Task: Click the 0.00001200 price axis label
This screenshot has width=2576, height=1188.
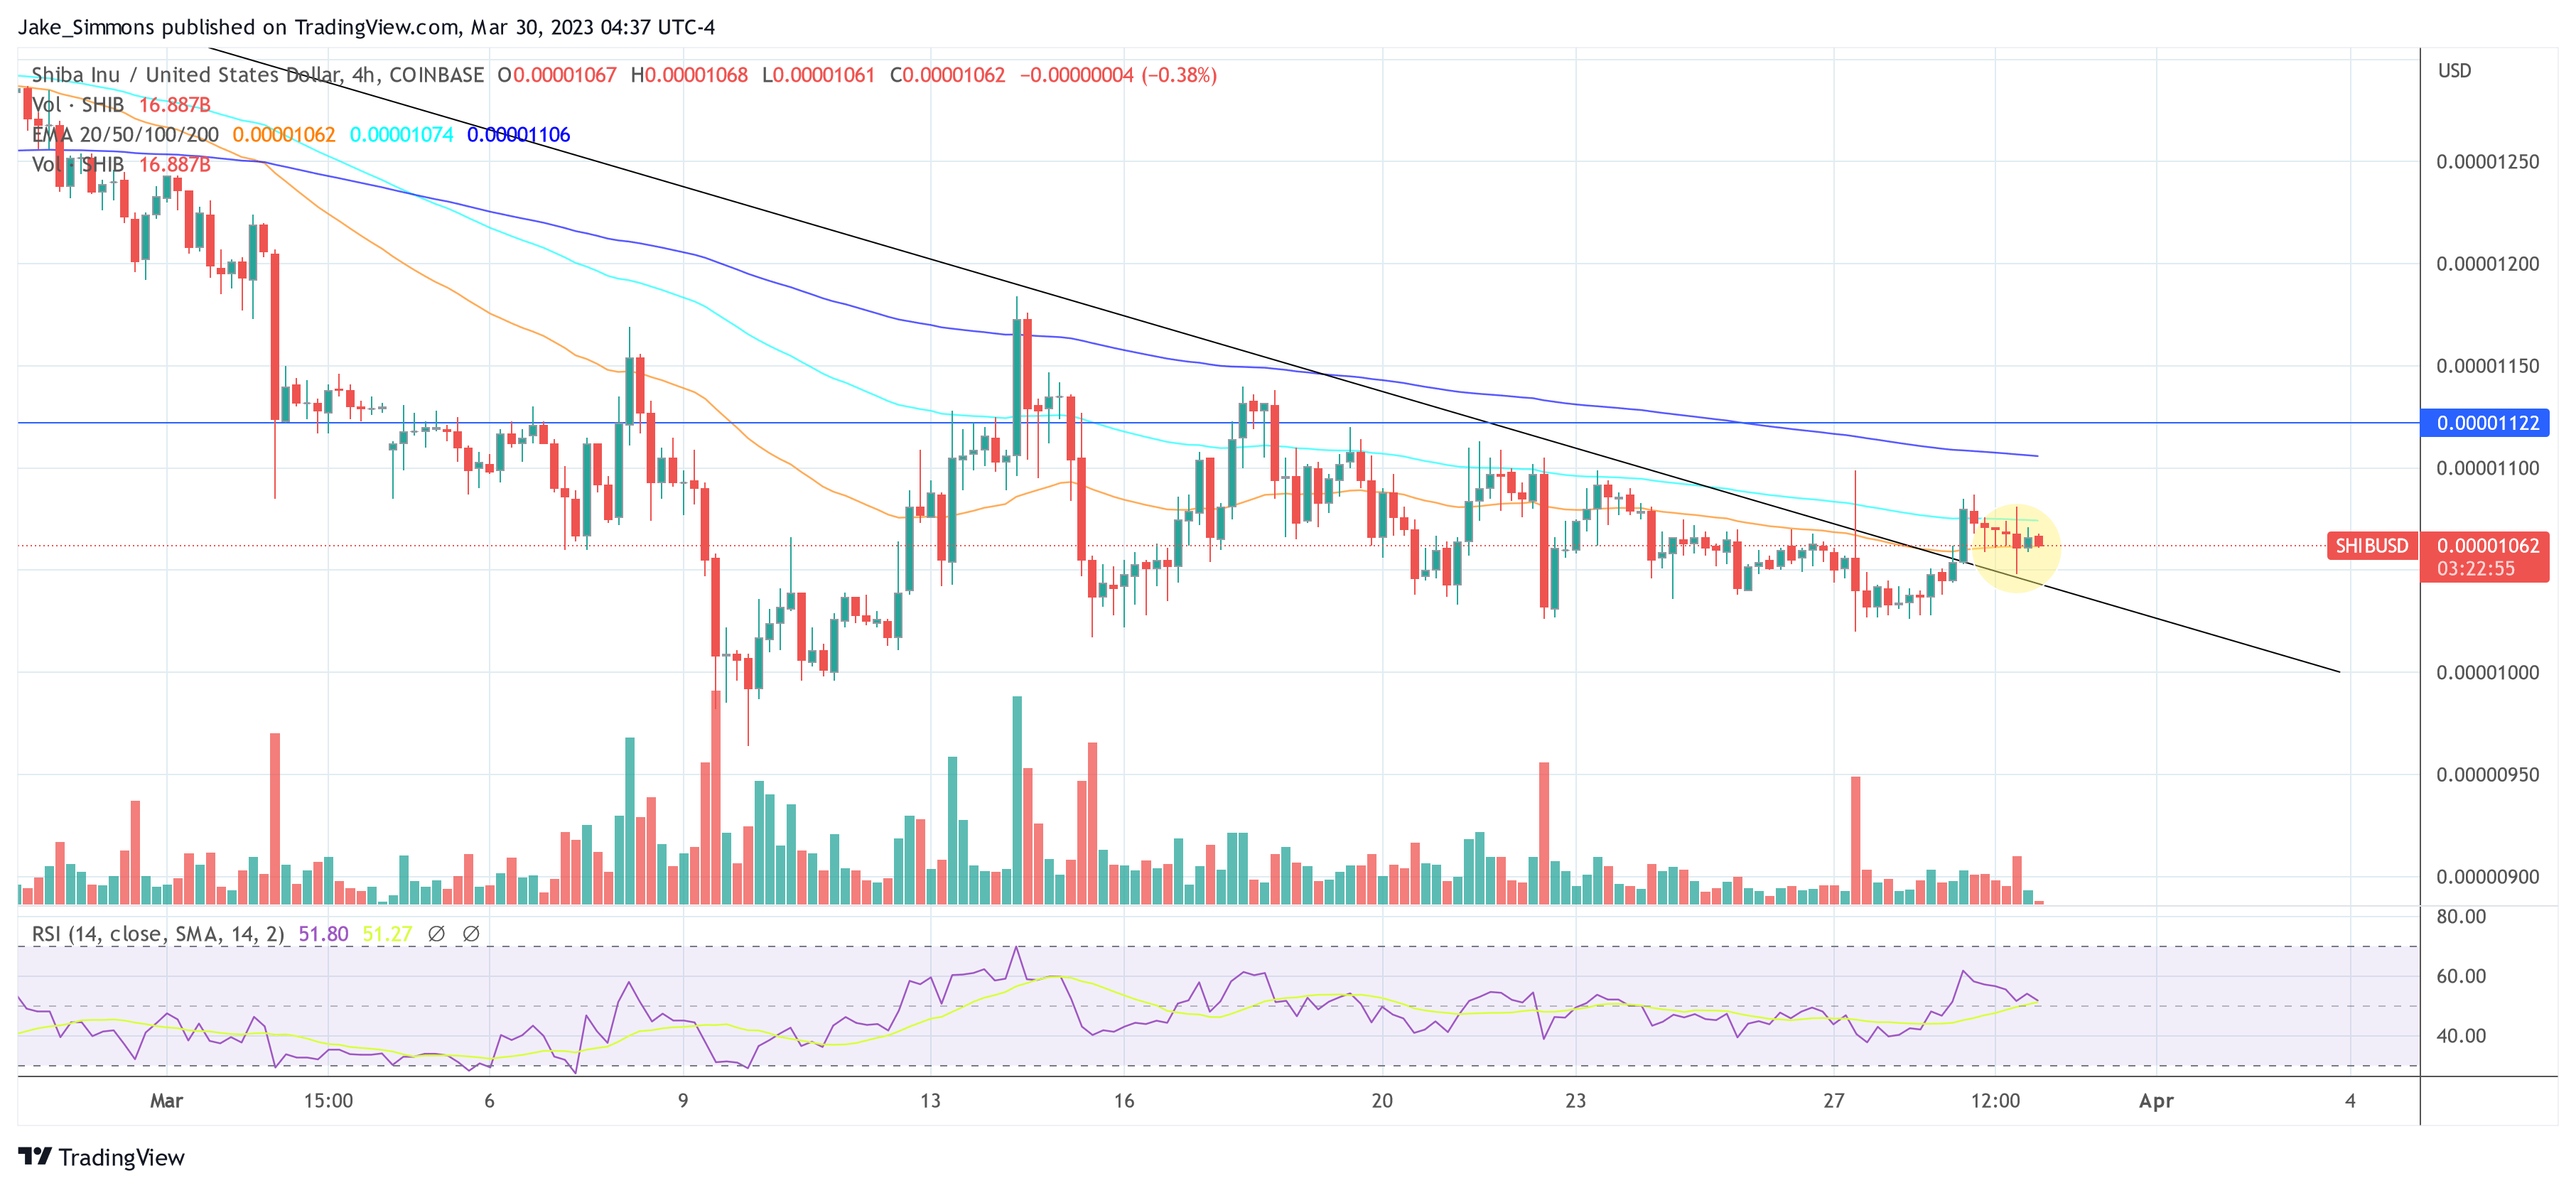Action: click(2487, 264)
